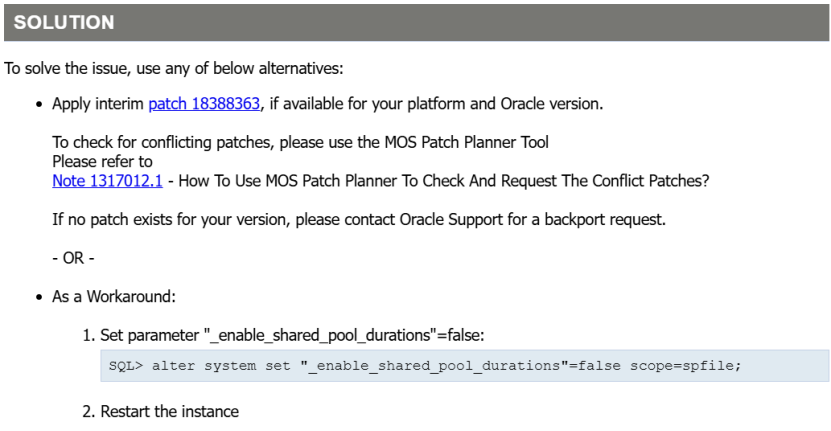Click the bullet marker before "Apply interim"
Screen dimensions: 831x431
coord(38,104)
